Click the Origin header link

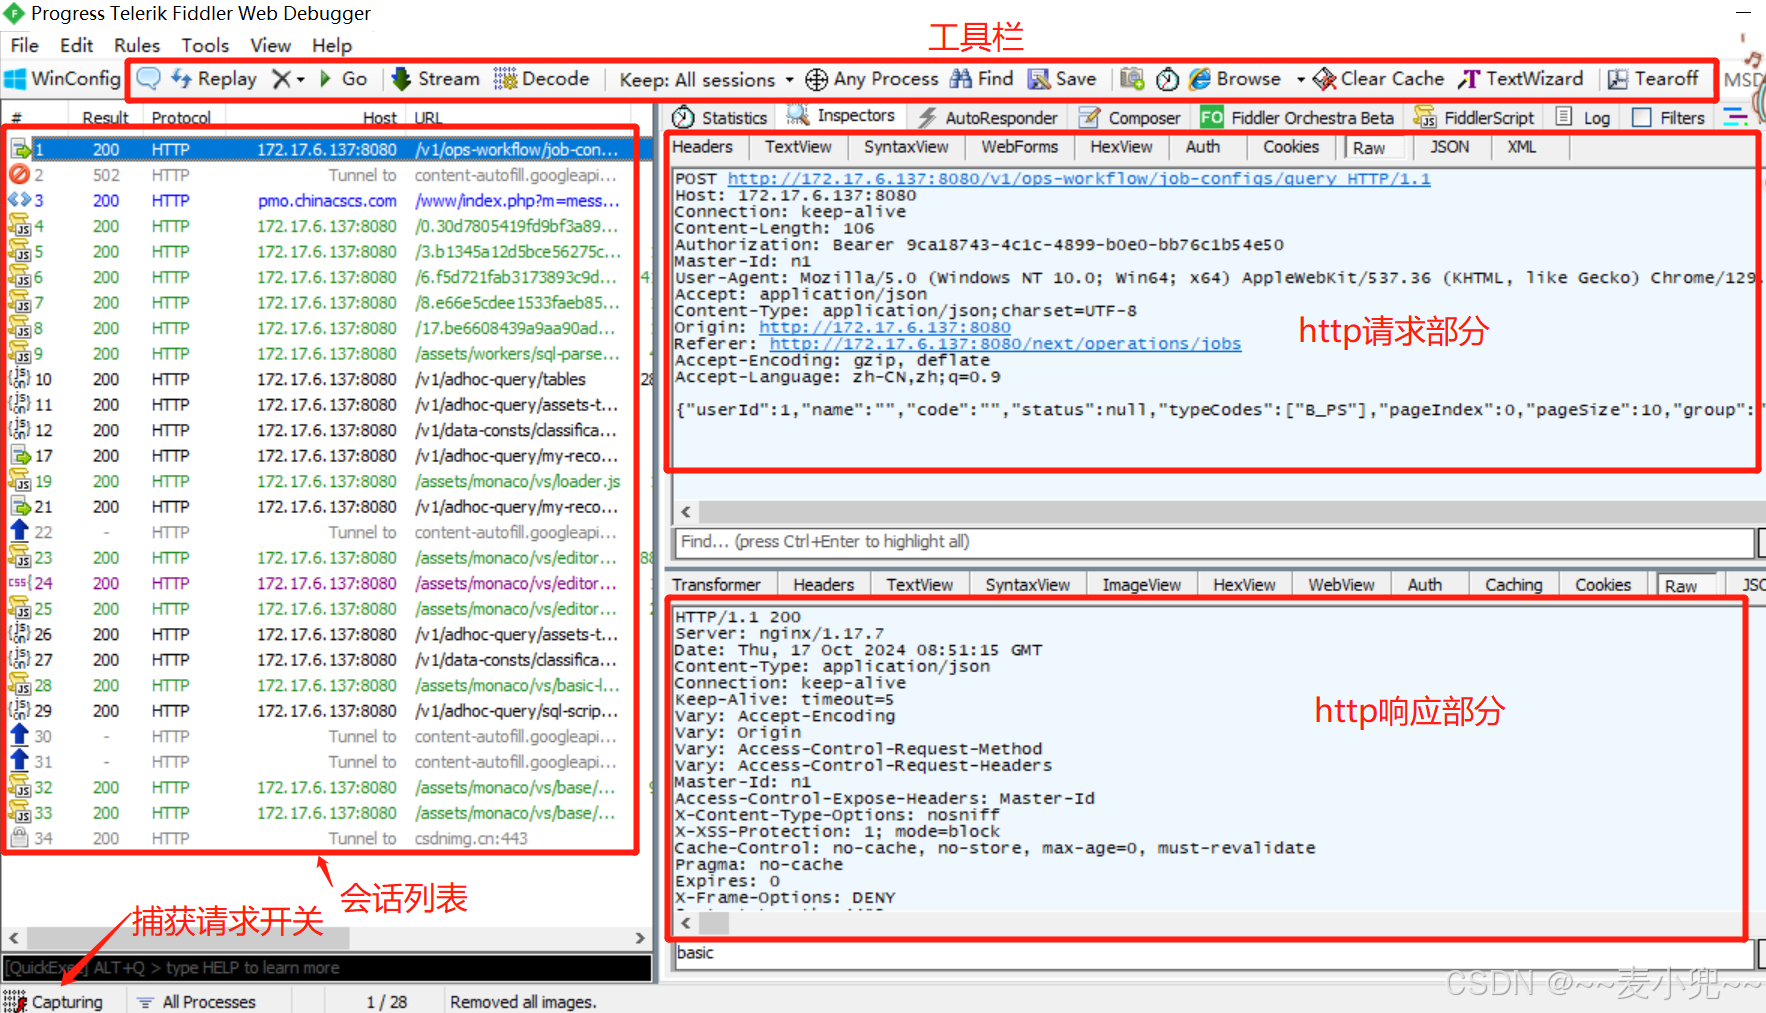885,327
